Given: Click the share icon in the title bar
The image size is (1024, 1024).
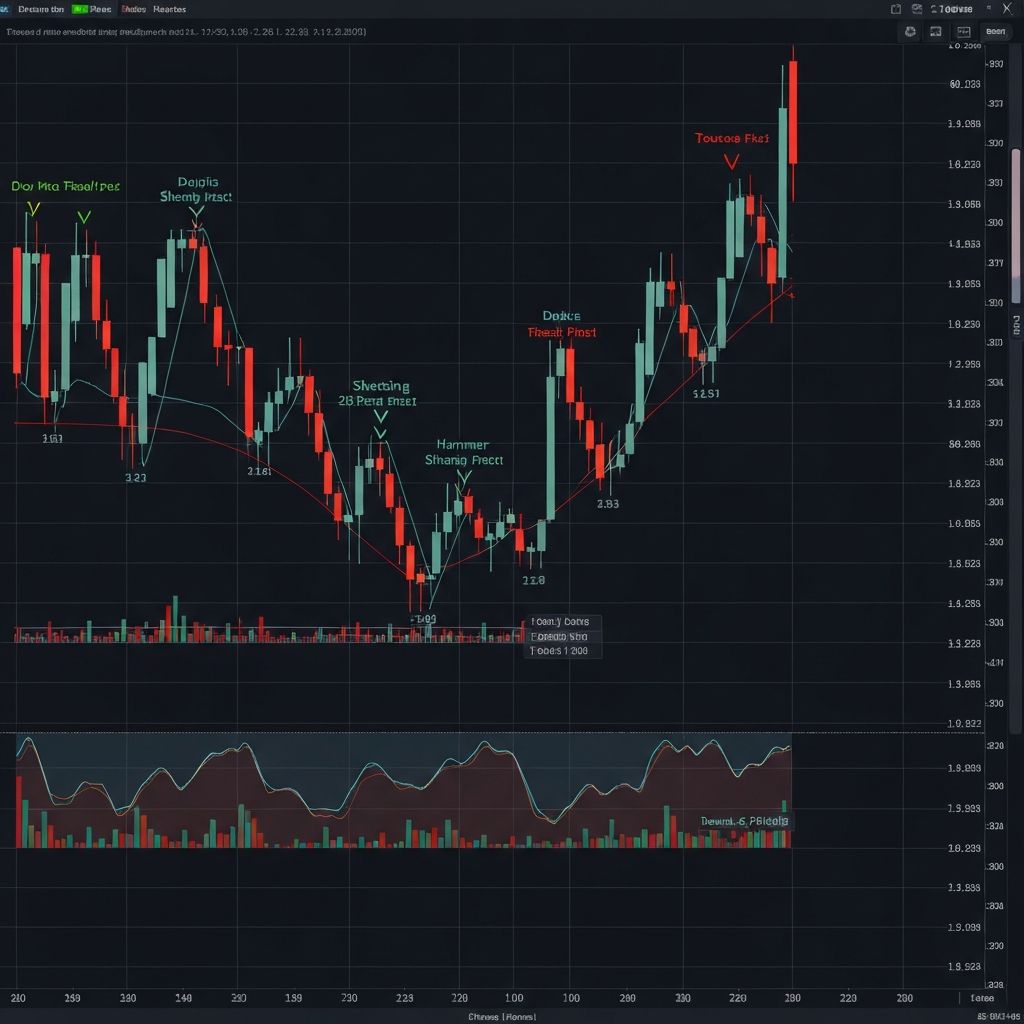Looking at the screenshot, I should point(896,9).
